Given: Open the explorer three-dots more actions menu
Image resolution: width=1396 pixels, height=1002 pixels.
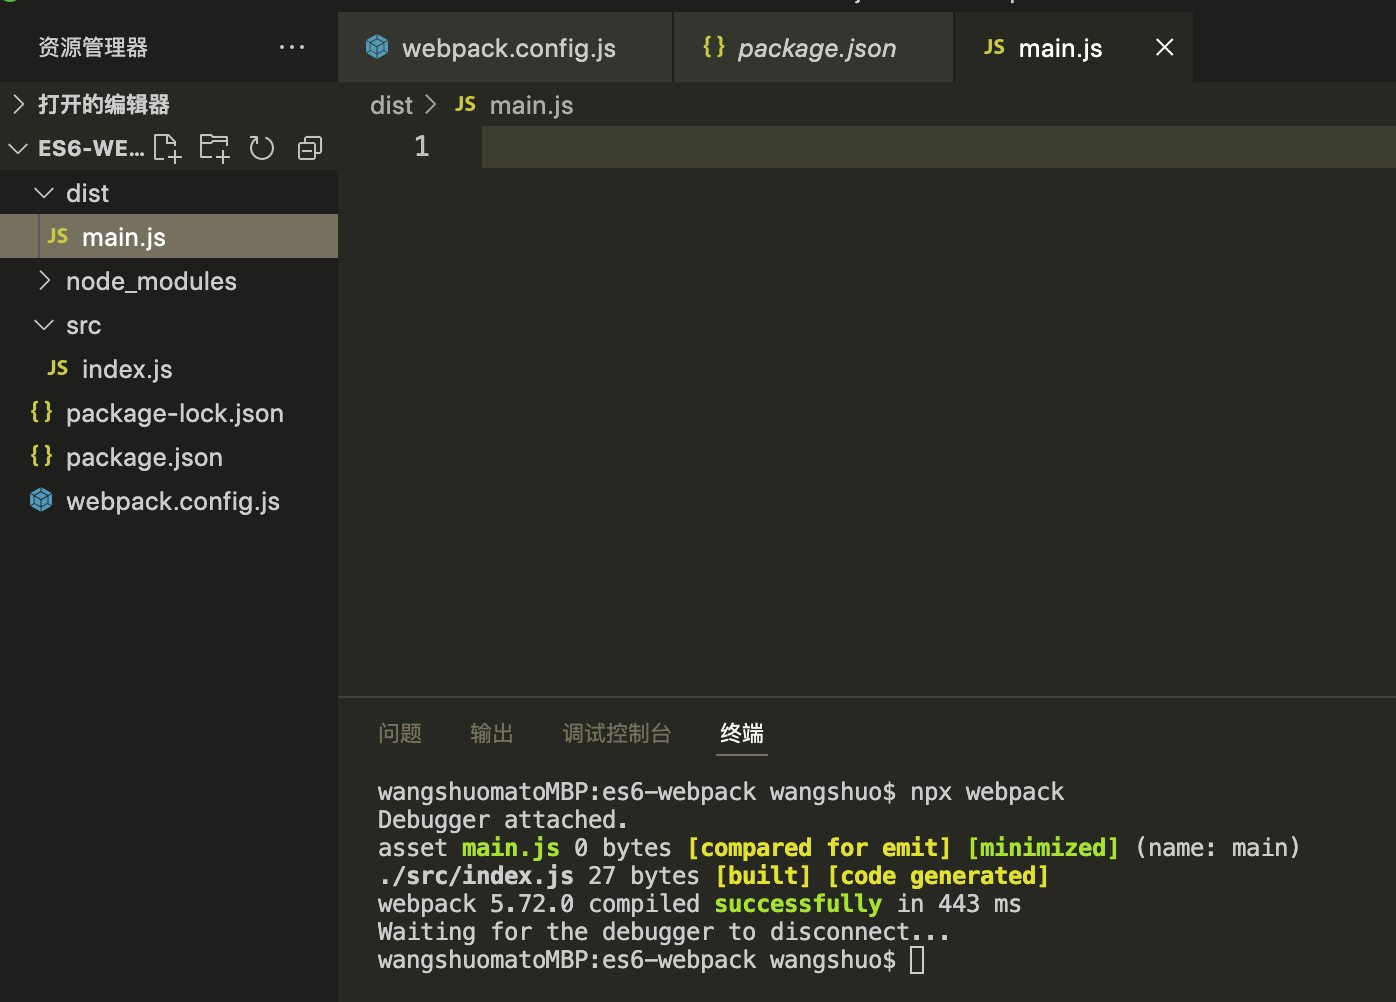Looking at the screenshot, I should coord(292,47).
